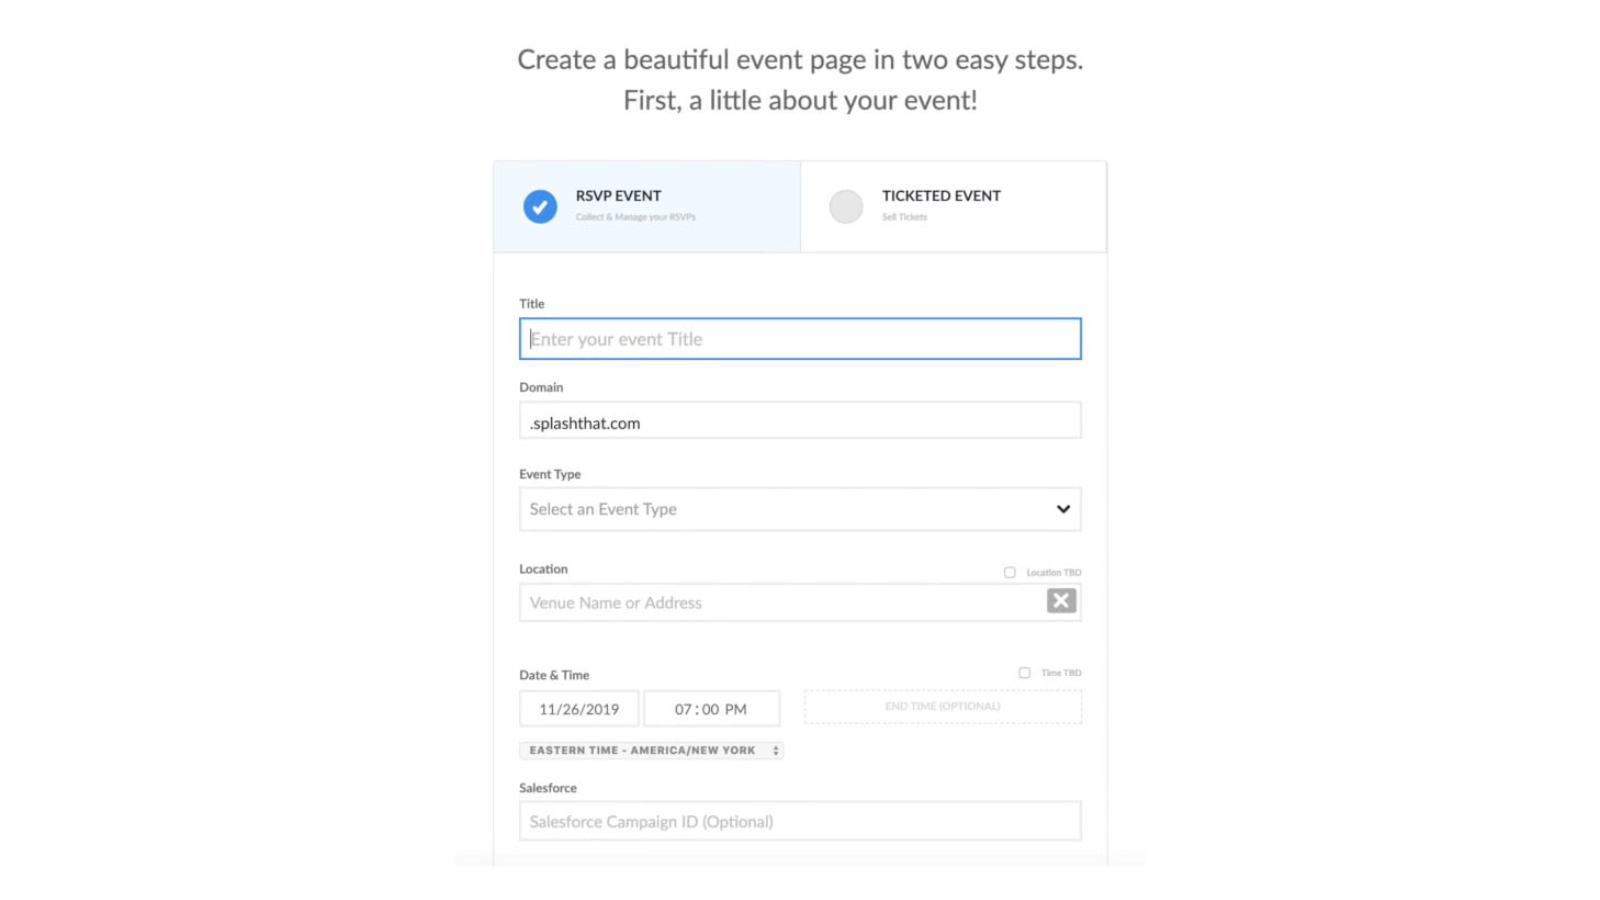Open the Eastern Time timezone selector

pyautogui.click(x=650, y=750)
